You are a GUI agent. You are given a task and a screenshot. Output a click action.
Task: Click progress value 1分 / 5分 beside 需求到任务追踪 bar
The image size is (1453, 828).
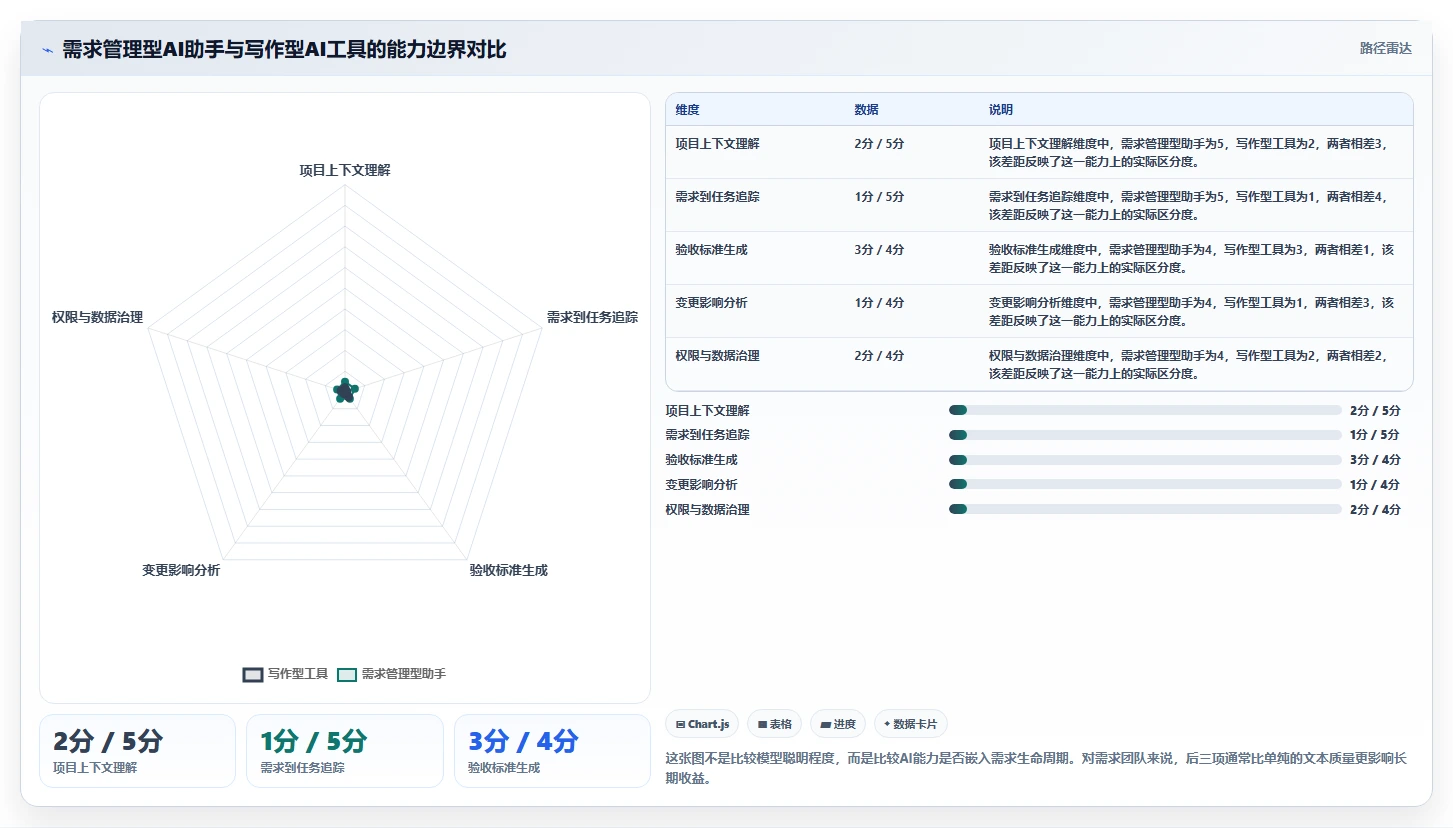1375,435
